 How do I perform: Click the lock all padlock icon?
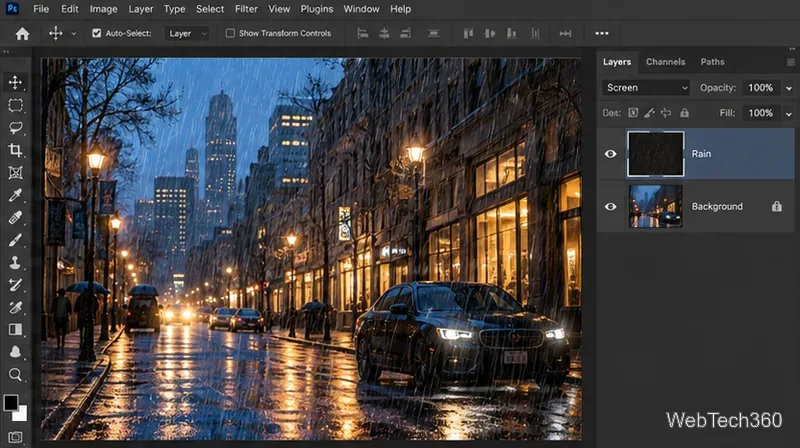[685, 113]
